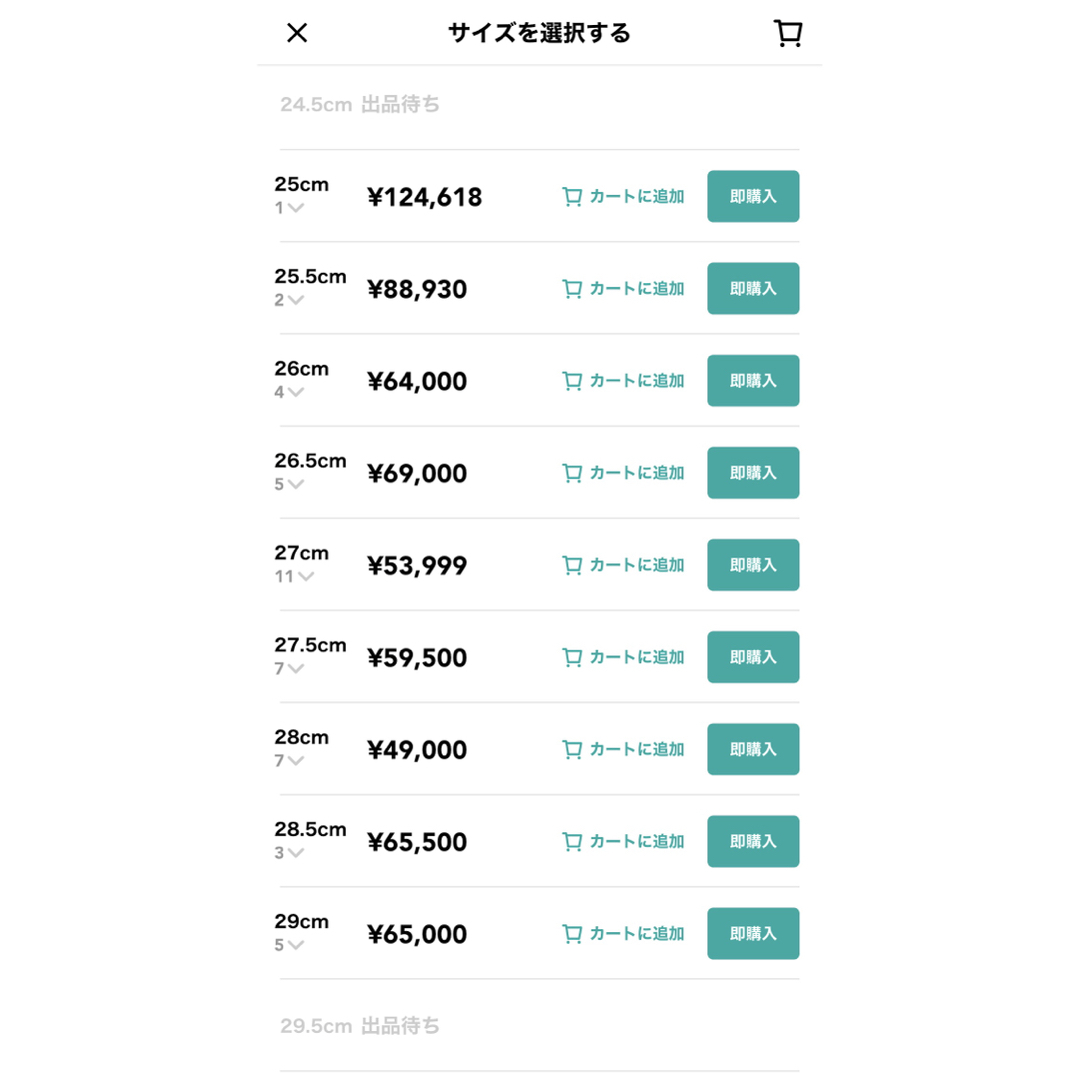Expand the 26cm listings chevron
The height and width of the screenshot is (1080, 1080).
coord(296,393)
